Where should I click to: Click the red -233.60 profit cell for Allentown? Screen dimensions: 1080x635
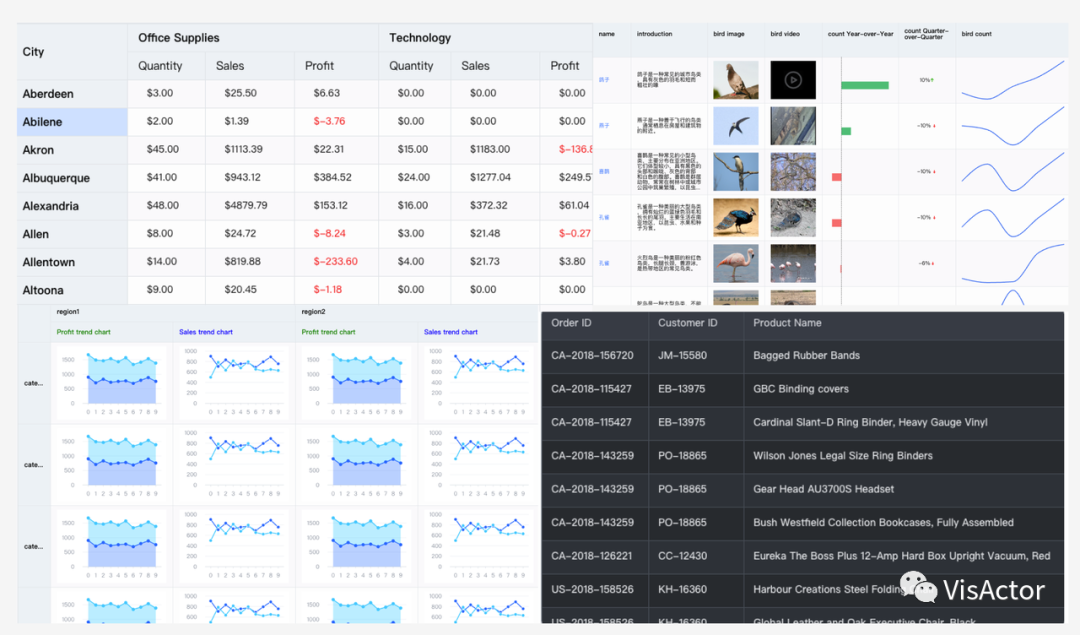[x=335, y=262]
